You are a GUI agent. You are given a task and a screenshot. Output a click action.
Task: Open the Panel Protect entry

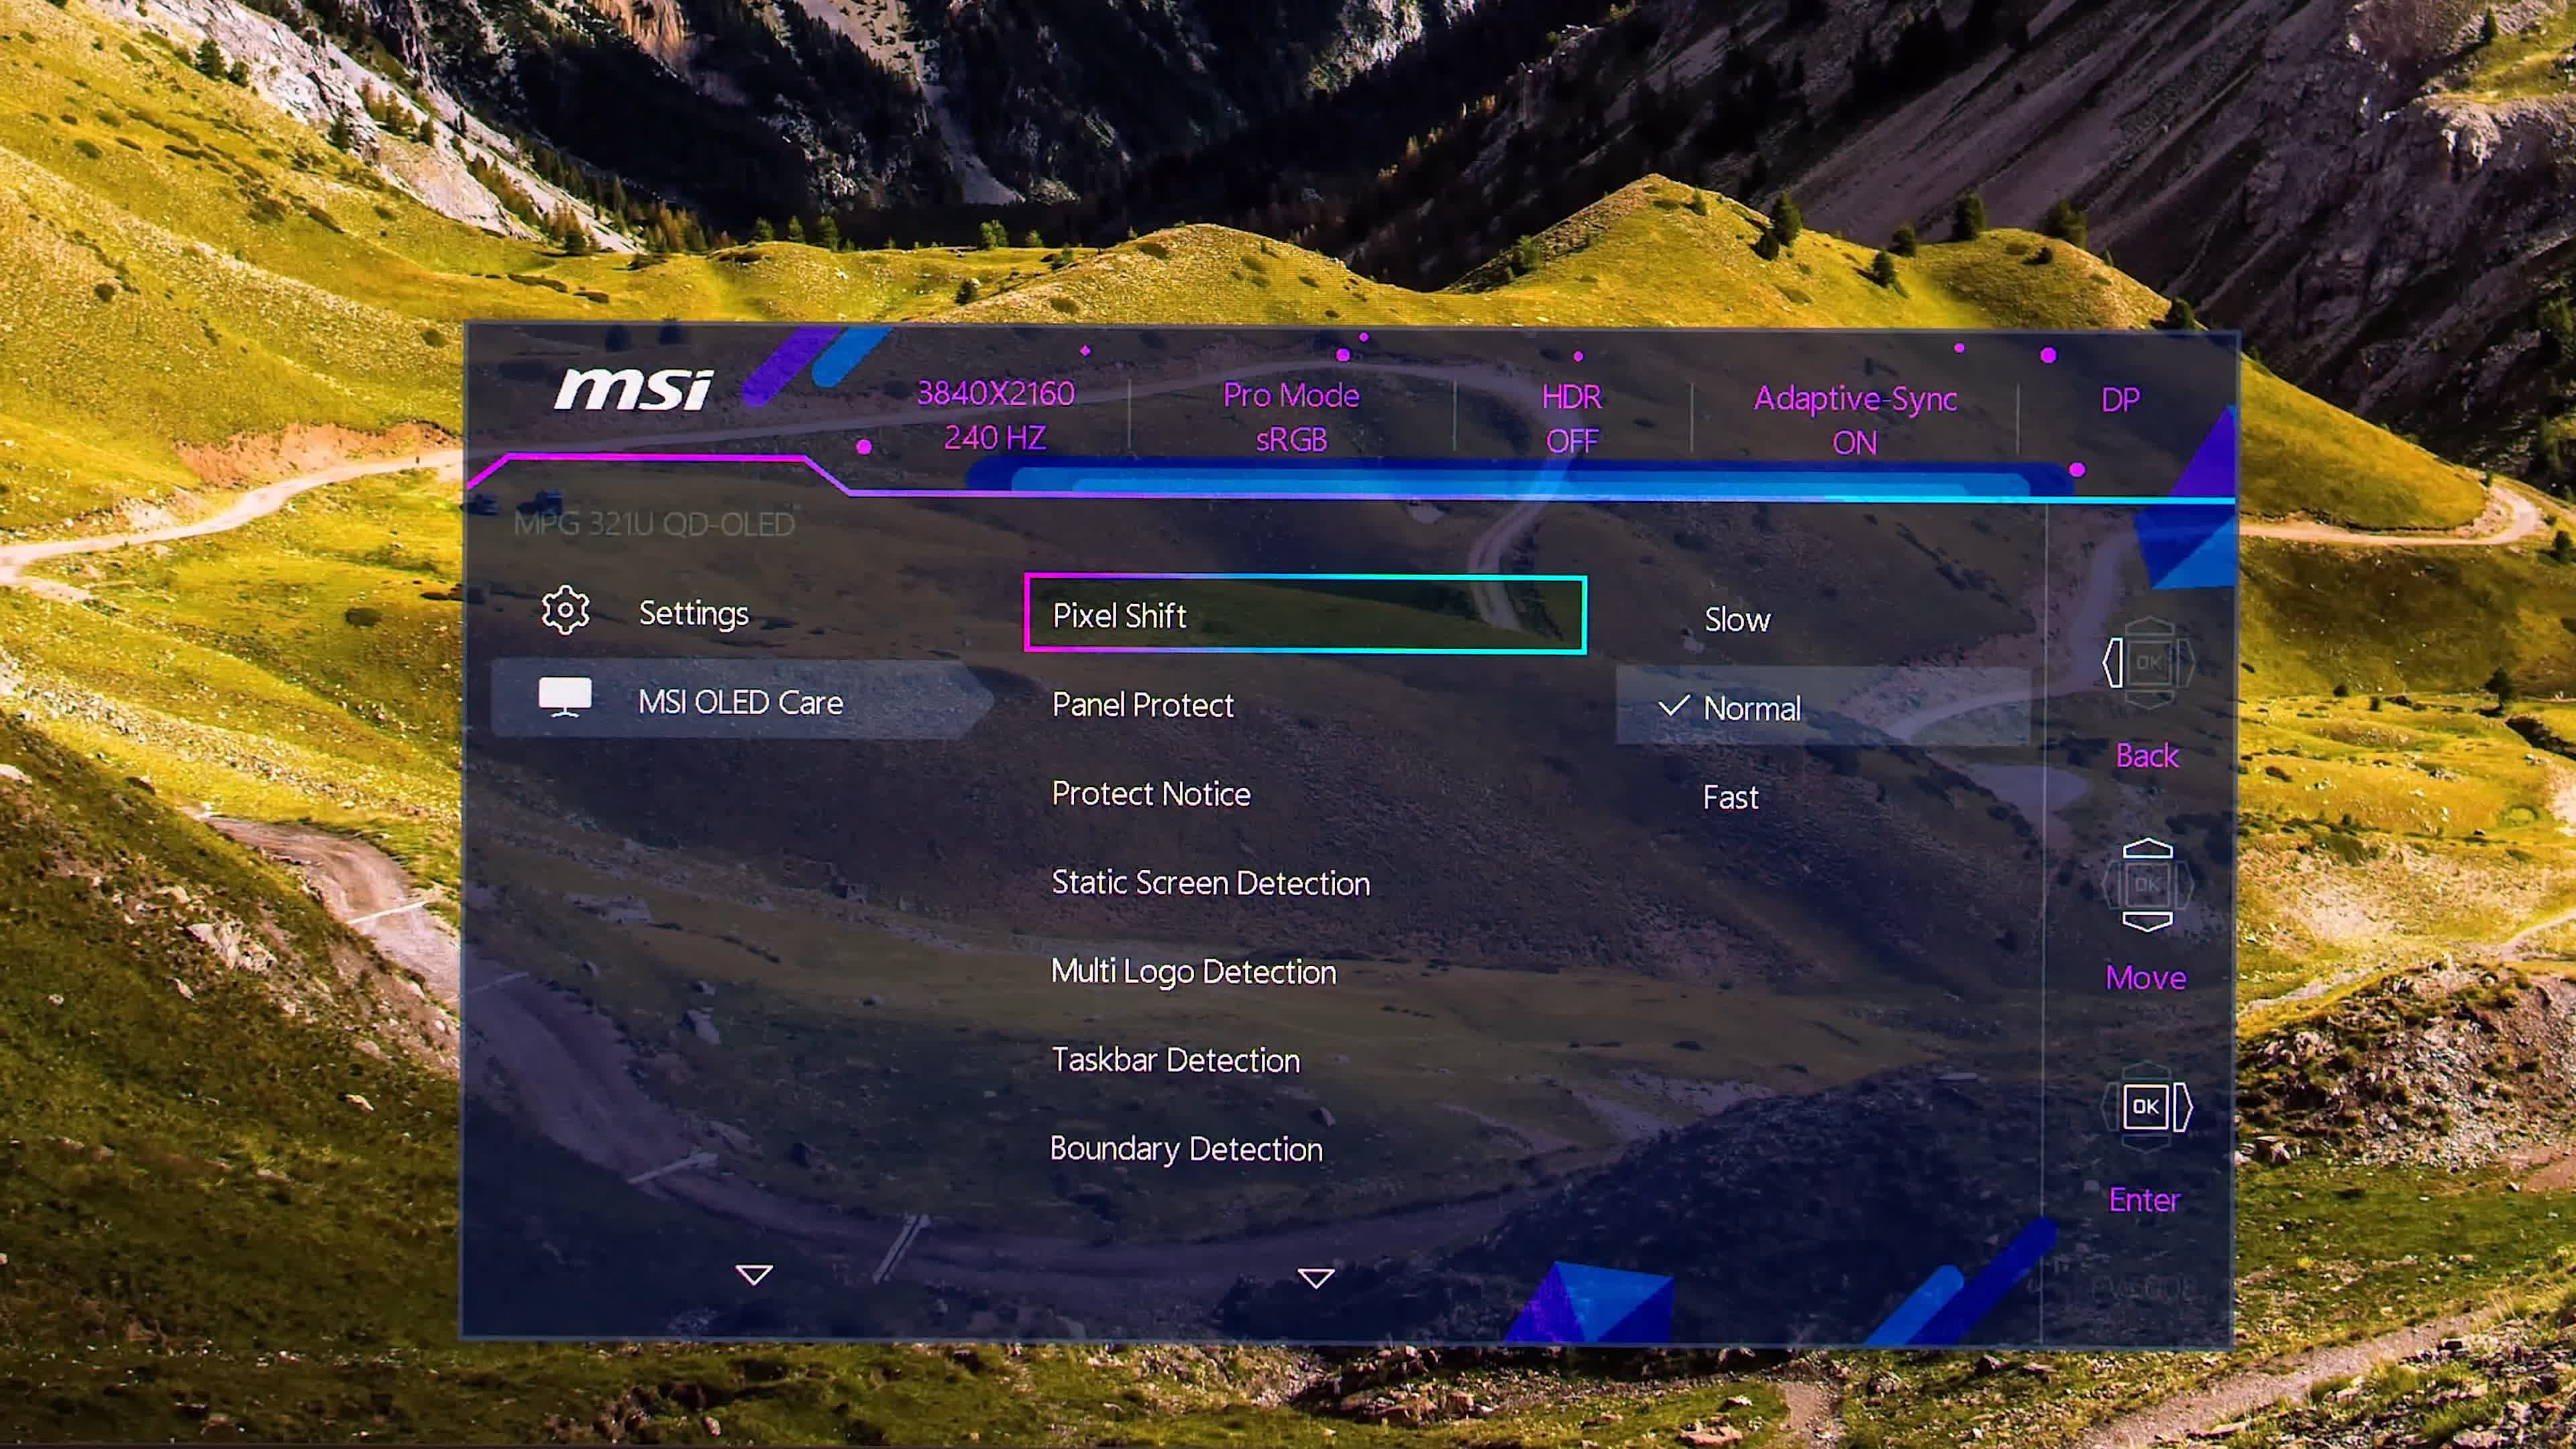tap(1142, 705)
